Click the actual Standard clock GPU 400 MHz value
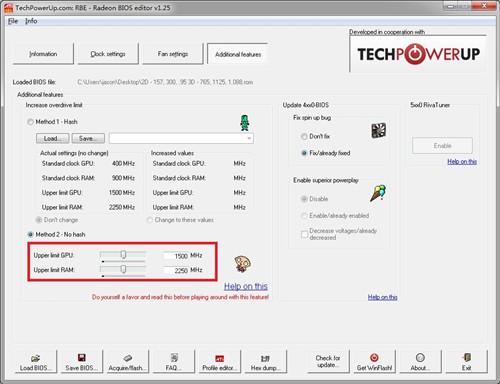Screen dimensions: 500x384 pos(123,164)
